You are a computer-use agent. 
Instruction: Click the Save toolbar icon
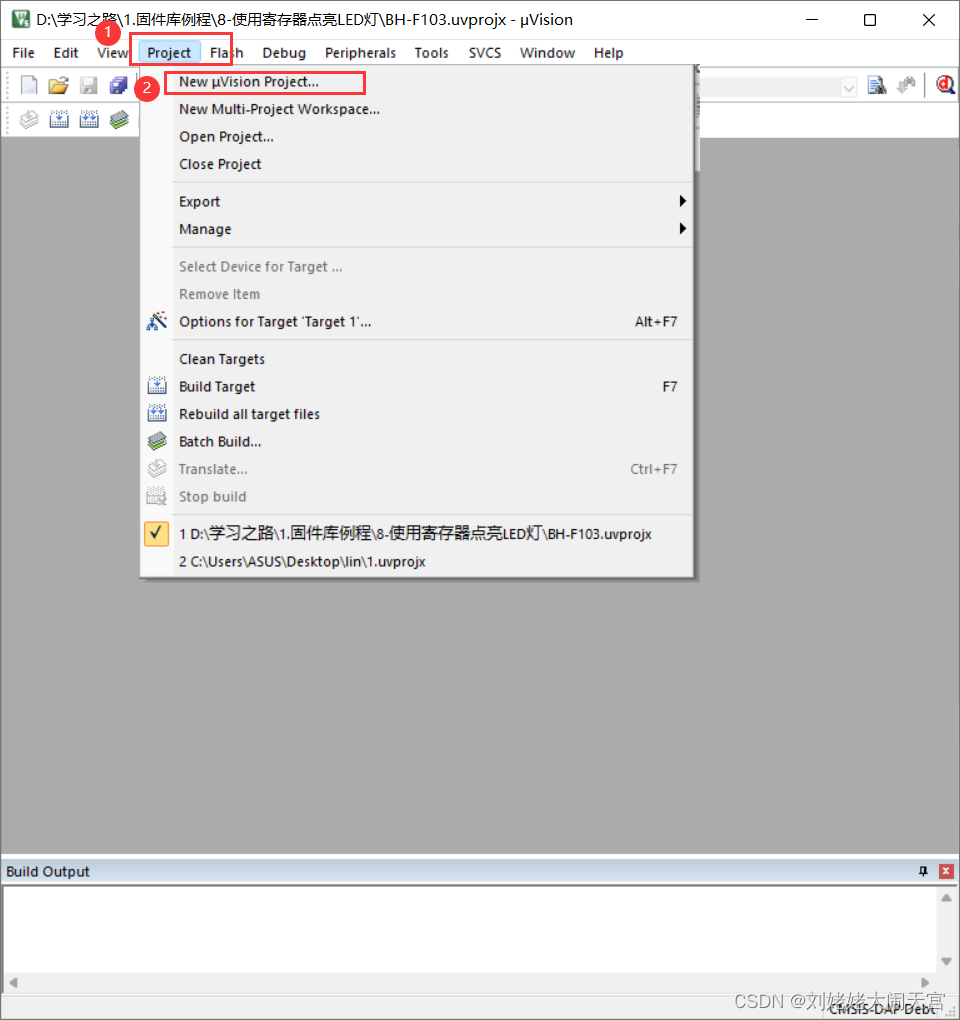click(88, 85)
